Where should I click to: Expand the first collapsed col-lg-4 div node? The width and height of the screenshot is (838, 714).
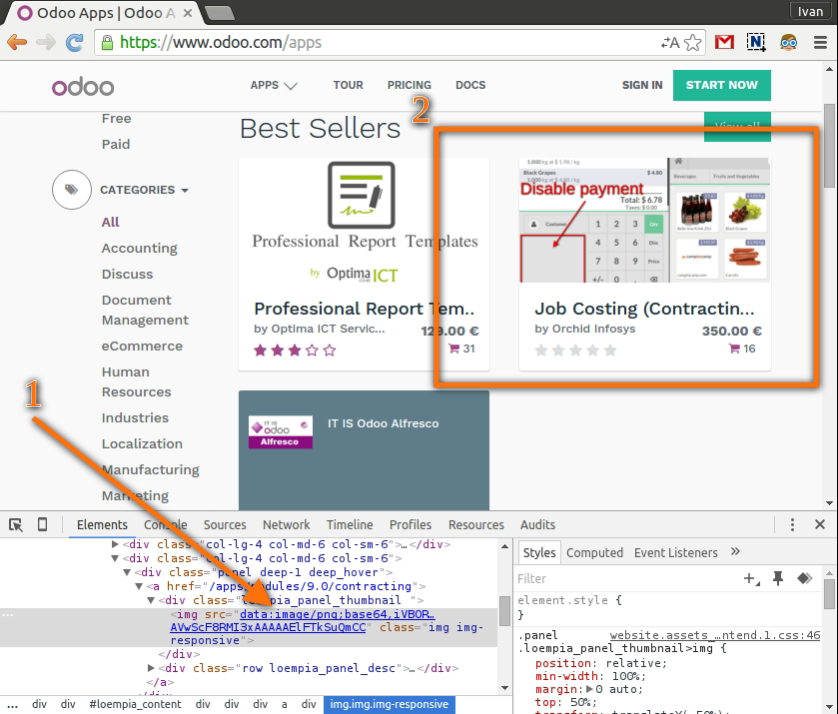(x=114, y=544)
